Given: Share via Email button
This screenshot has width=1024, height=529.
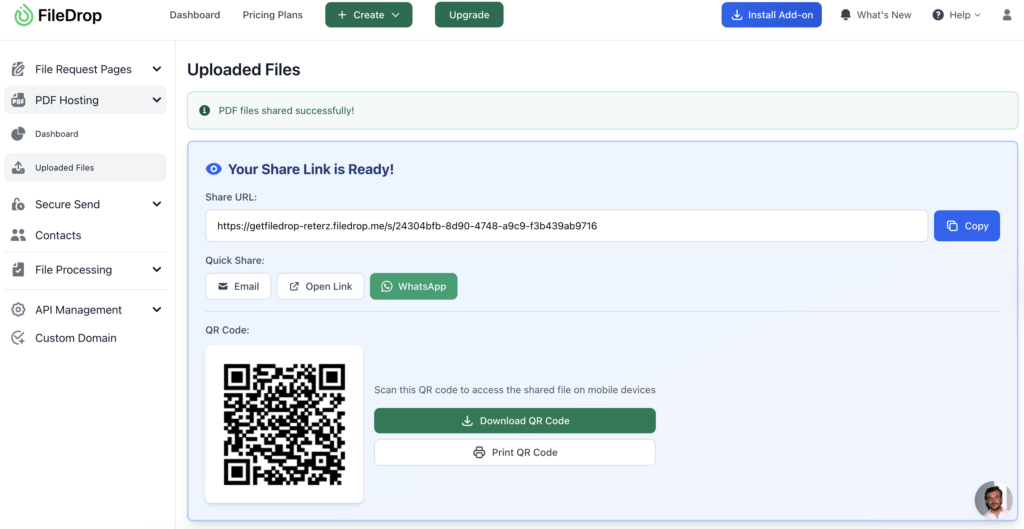Looking at the screenshot, I should pyautogui.click(x=238, y=286).
